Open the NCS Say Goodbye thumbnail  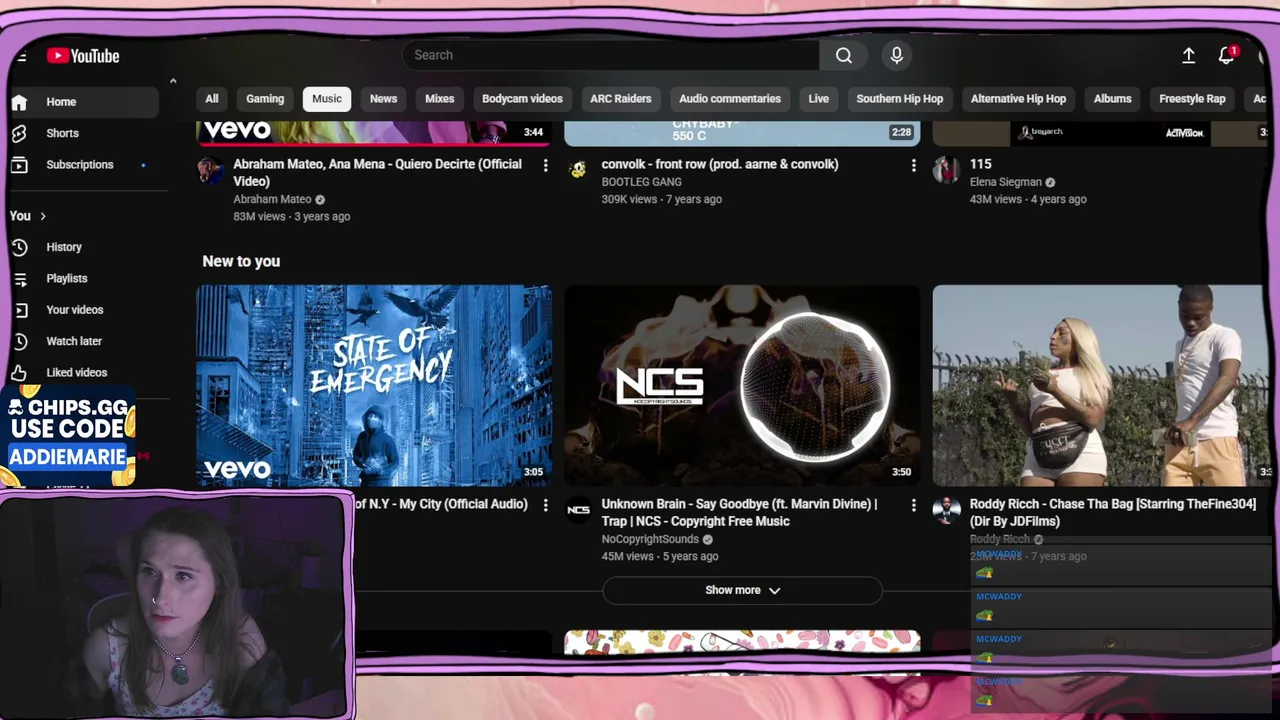(742, 385)
